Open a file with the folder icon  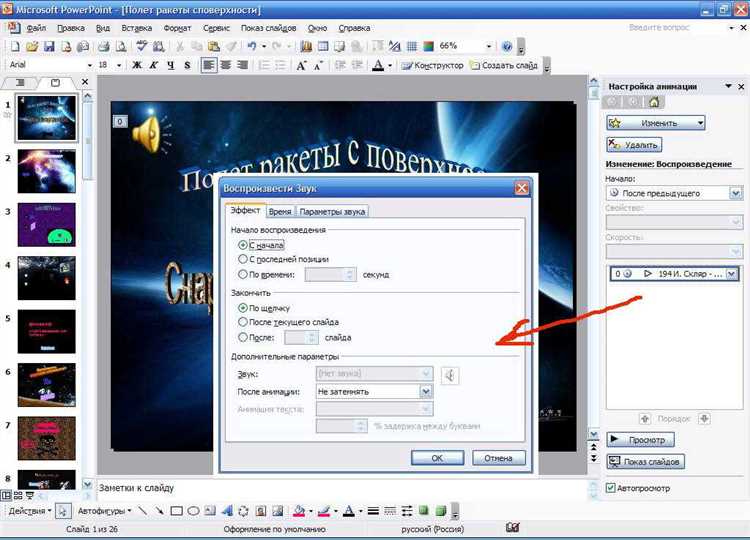click(x=32, y=46)
